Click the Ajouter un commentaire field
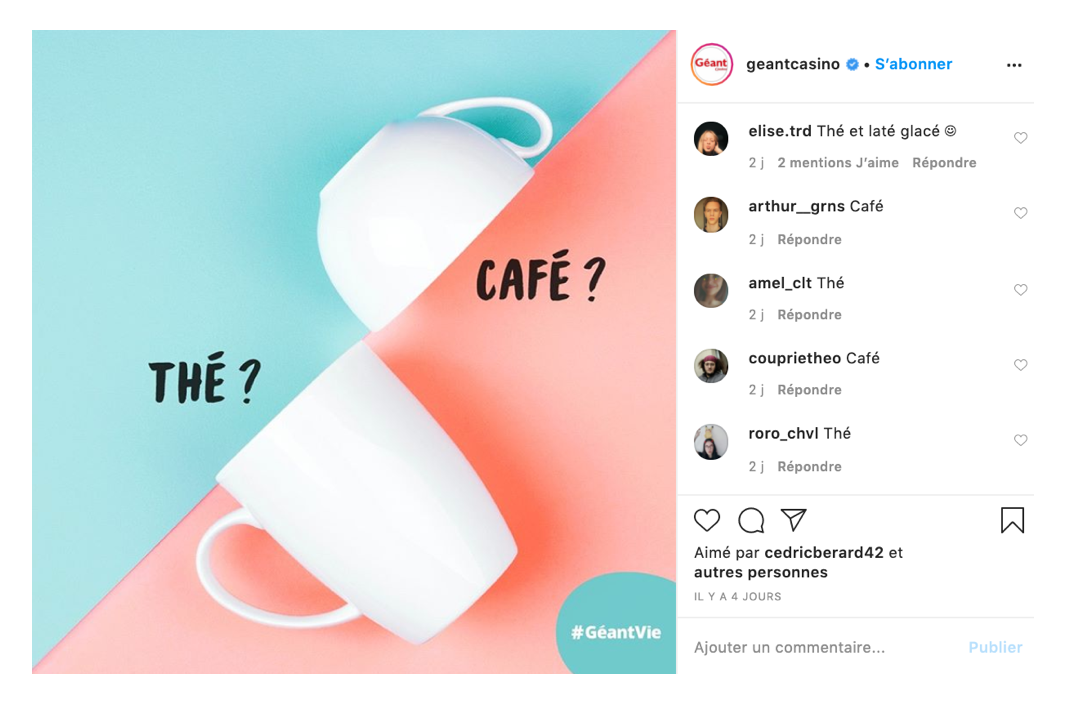1084x724 pixels. point(823,647)
